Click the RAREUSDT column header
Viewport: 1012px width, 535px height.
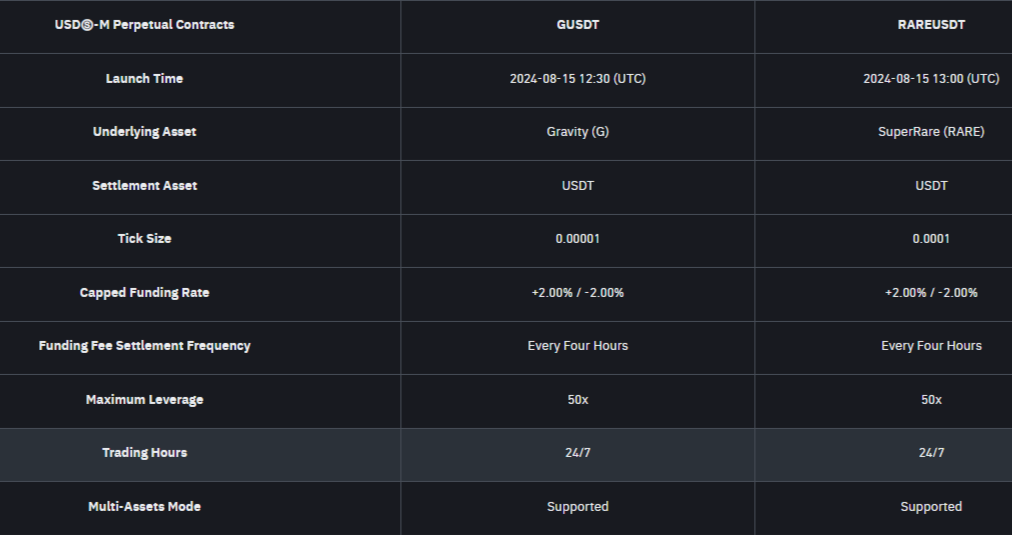coord(931,25)
